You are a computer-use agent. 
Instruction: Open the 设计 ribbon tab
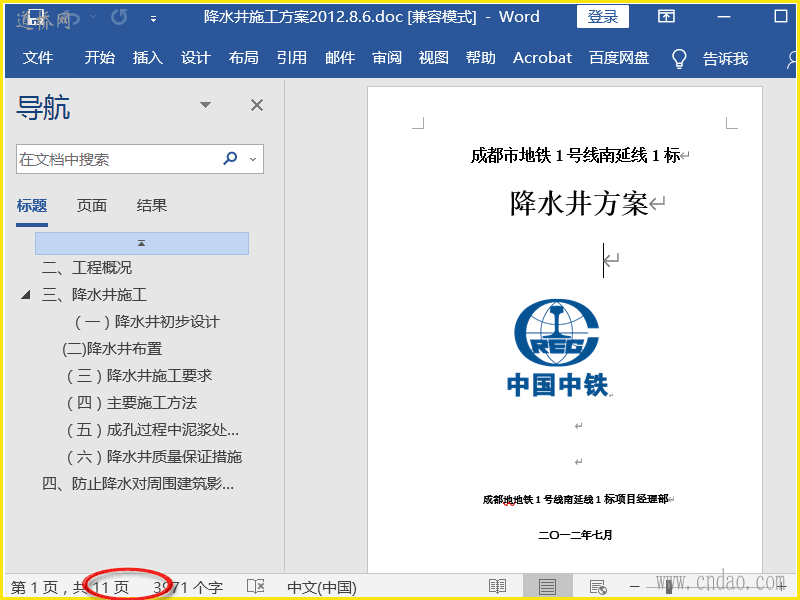(195, 58)
